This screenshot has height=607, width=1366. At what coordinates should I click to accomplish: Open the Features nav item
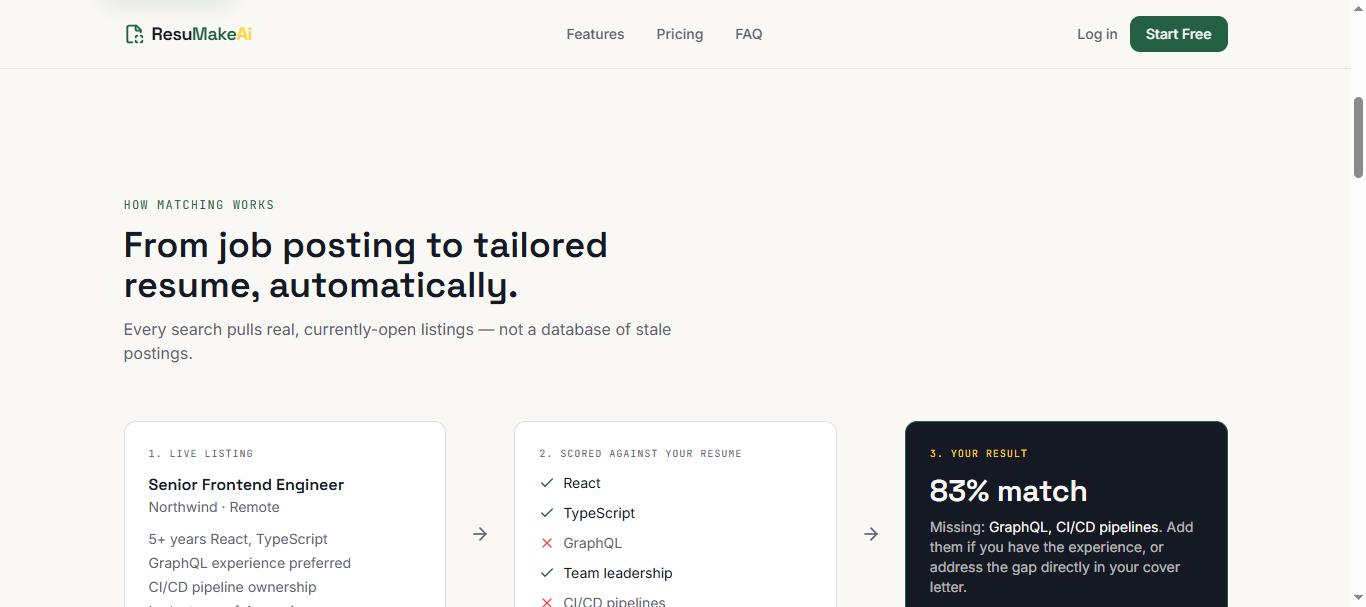click(595, 34)
